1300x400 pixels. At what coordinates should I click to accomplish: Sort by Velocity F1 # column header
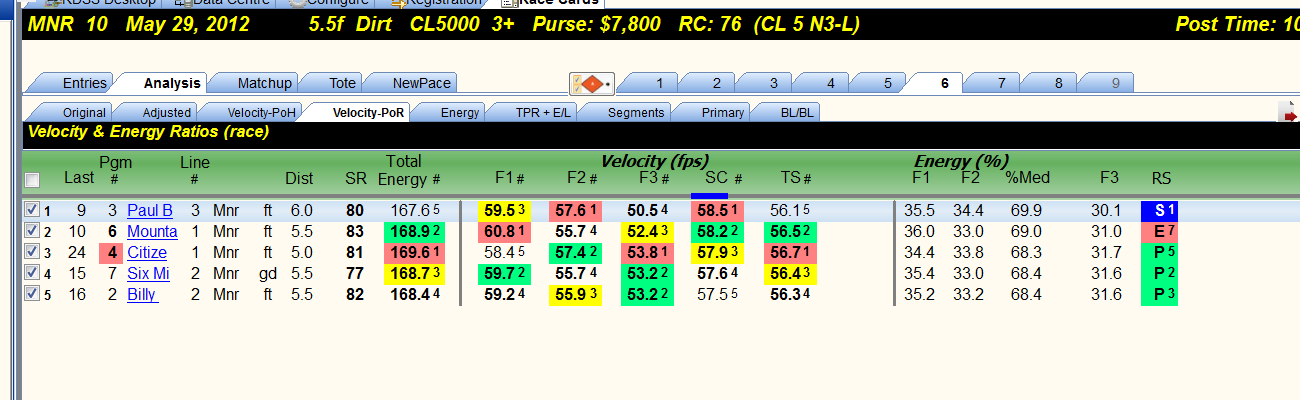tap(510, 179)
